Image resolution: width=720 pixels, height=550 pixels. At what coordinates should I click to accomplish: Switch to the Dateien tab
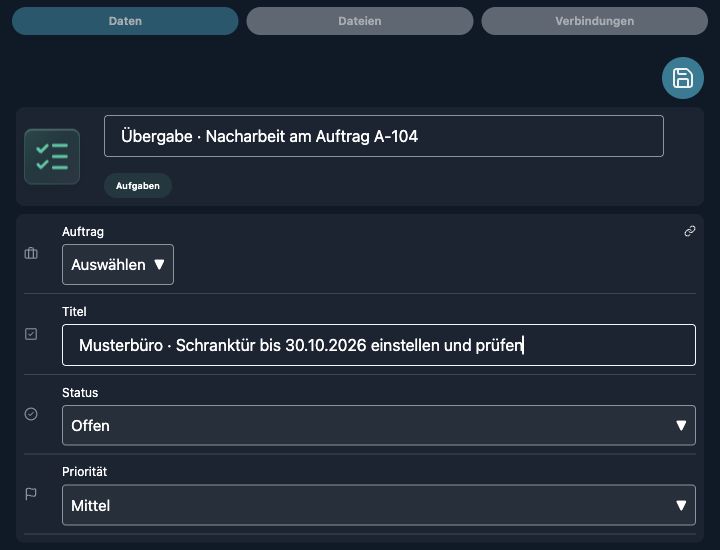click(x=360, y=21)
